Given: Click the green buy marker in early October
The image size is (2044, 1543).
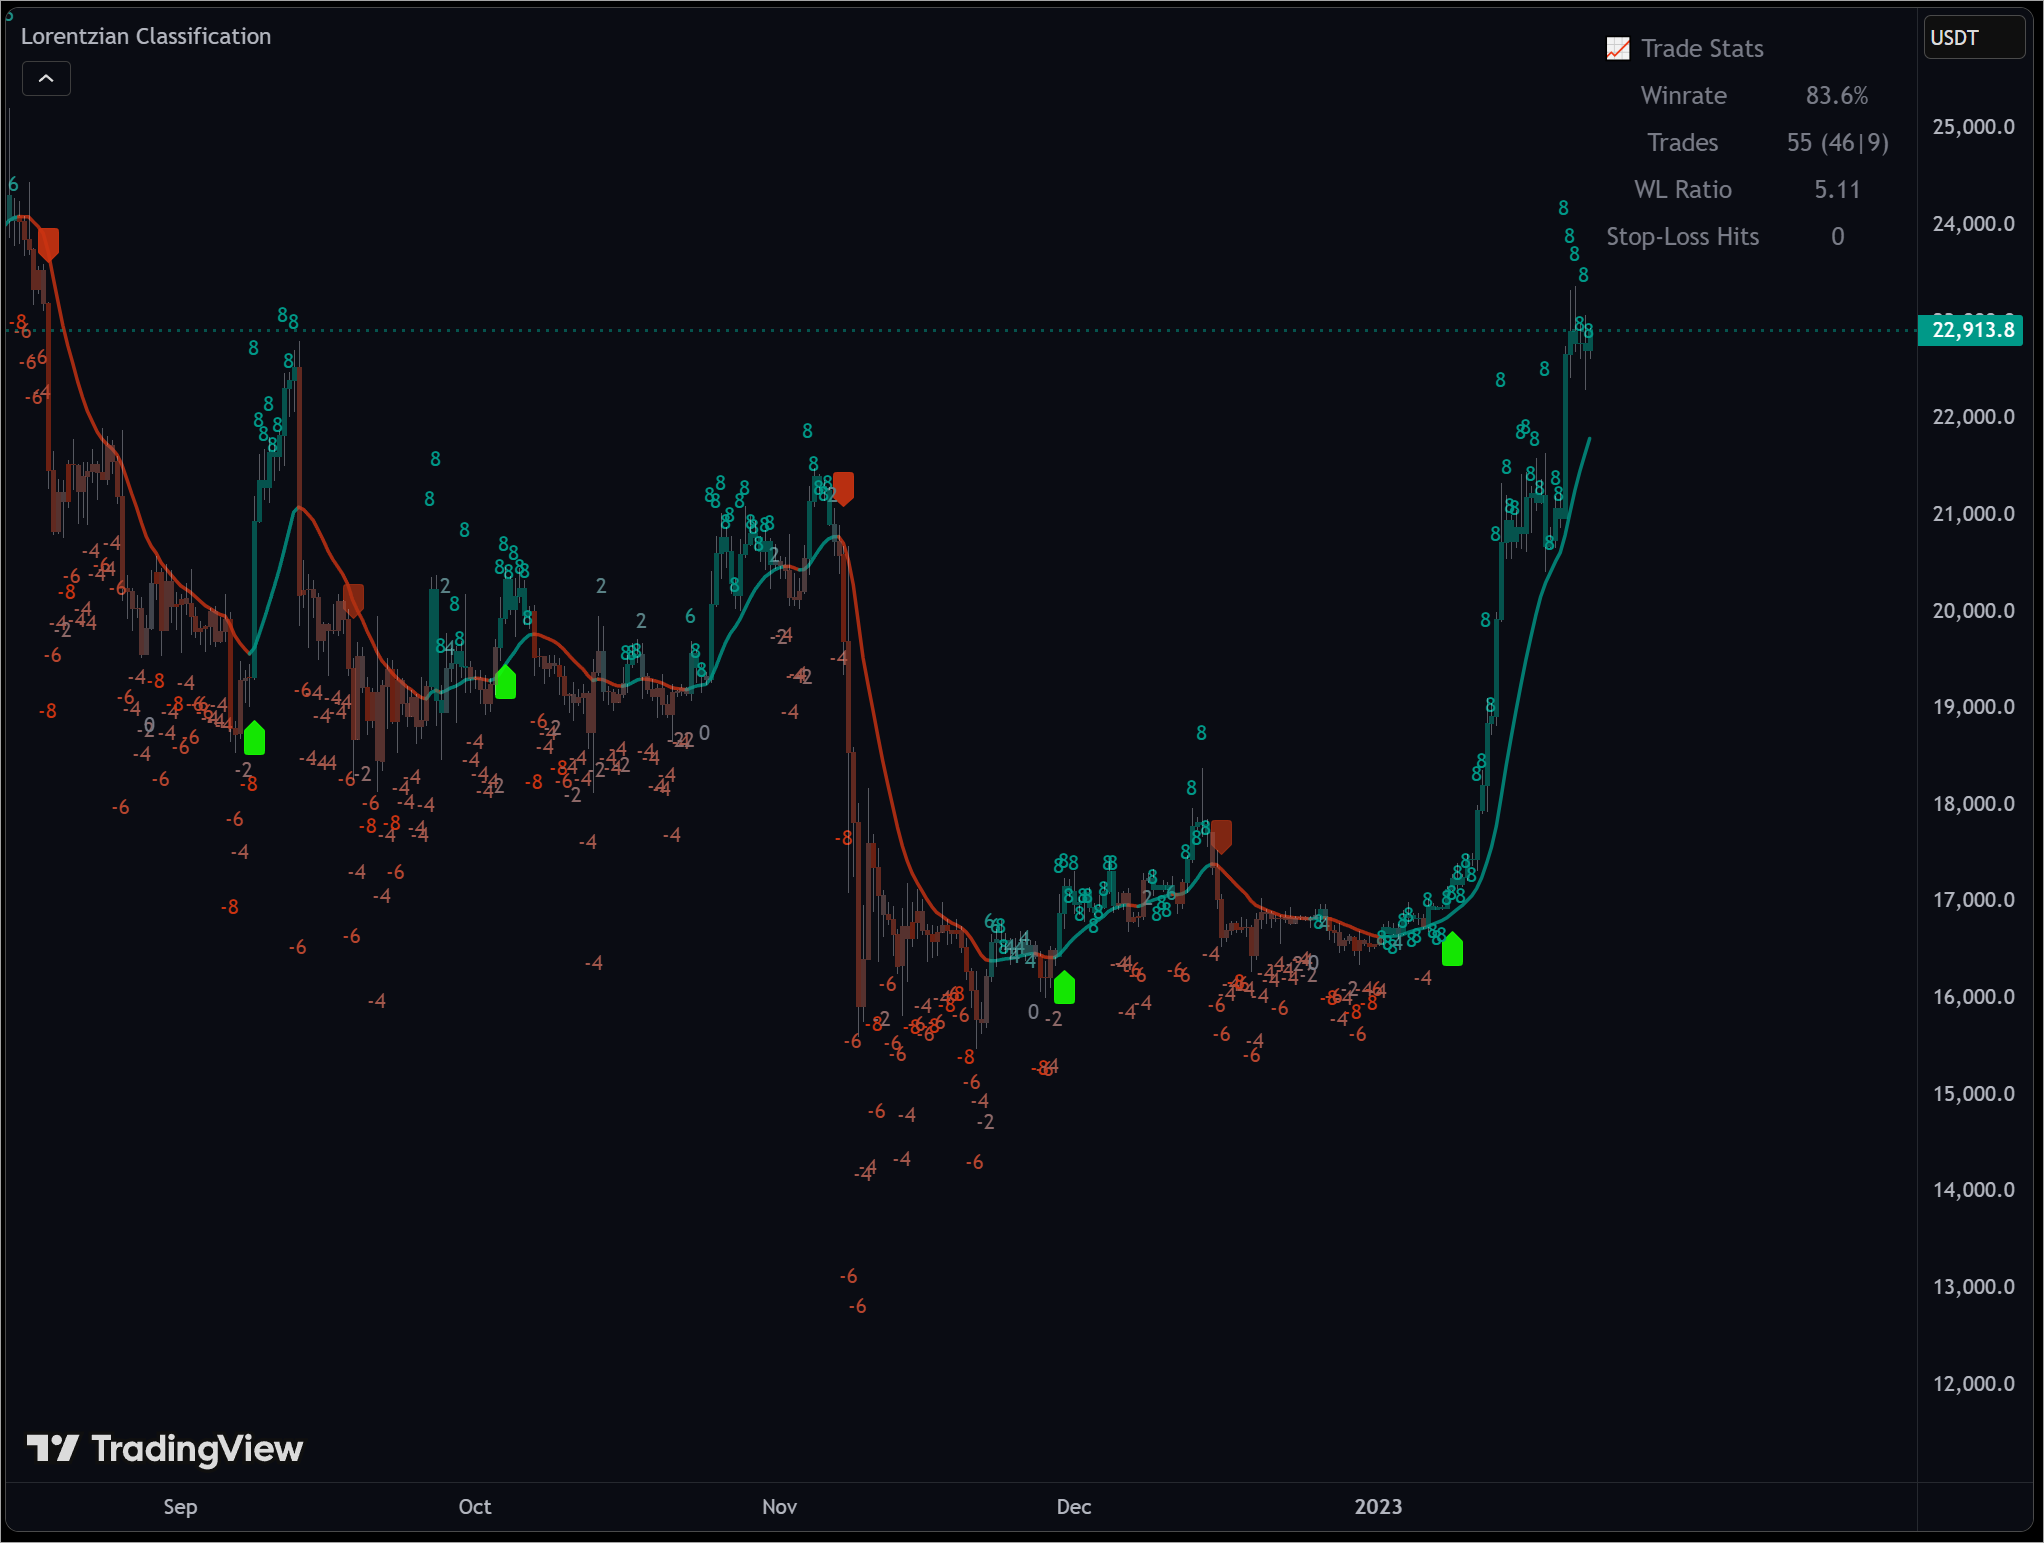Looking at the screenshot, I should 506,682.
